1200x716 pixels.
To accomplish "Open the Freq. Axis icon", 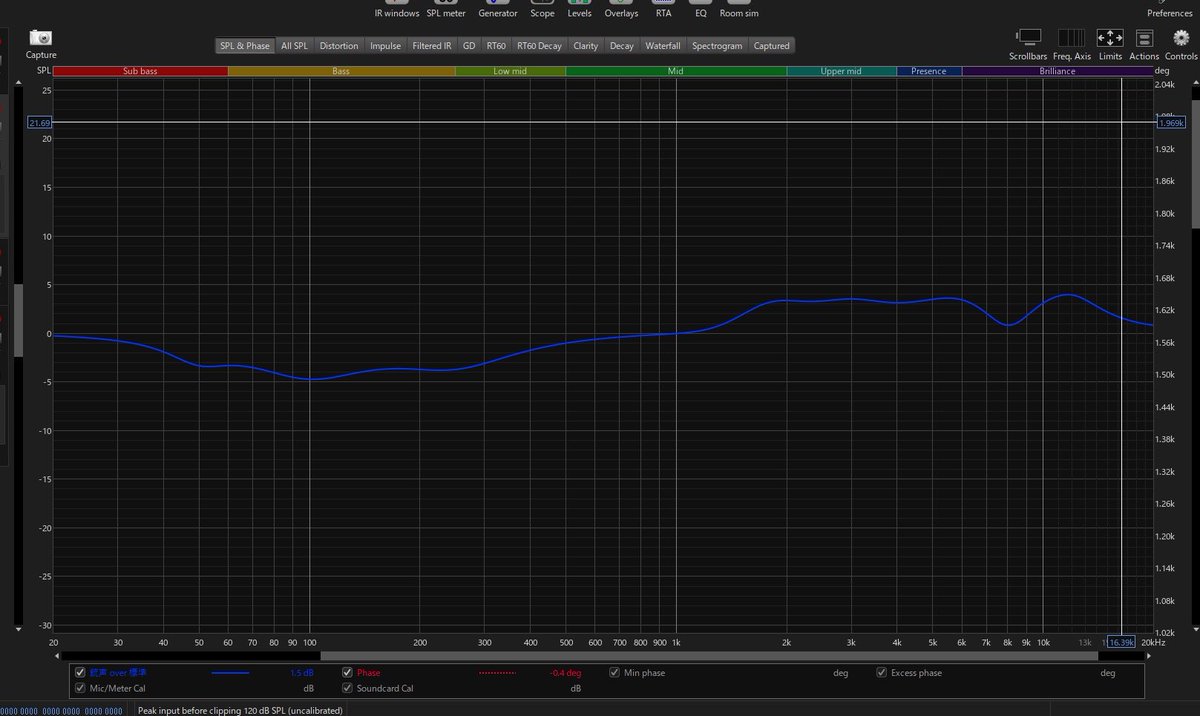I will (x=1071, y=38).
